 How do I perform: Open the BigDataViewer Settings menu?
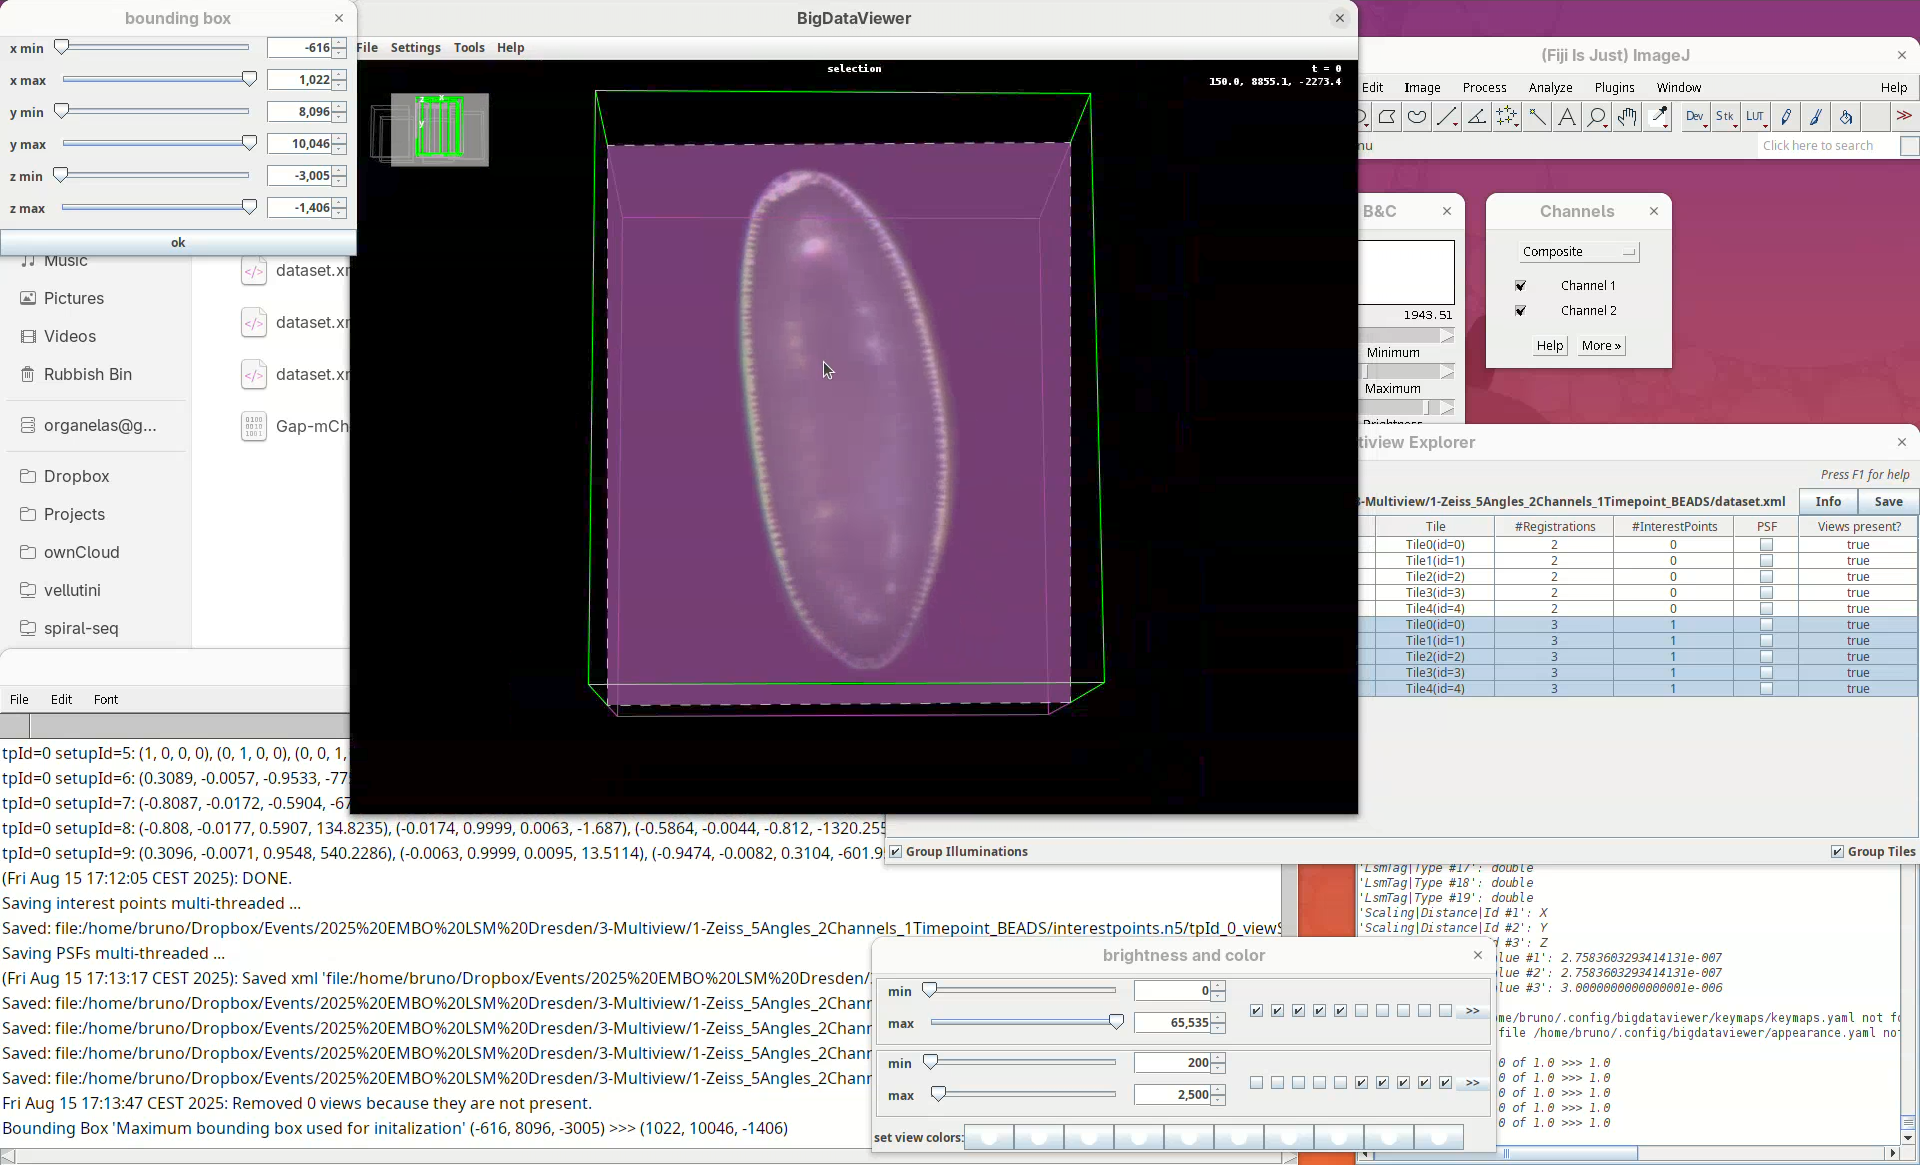pos(415,48)
